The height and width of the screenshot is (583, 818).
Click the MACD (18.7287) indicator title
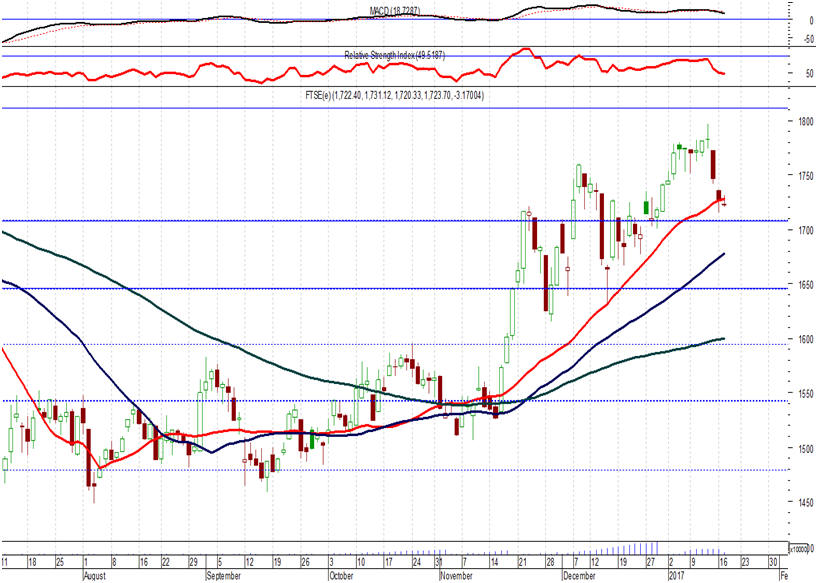coord(394,10)
